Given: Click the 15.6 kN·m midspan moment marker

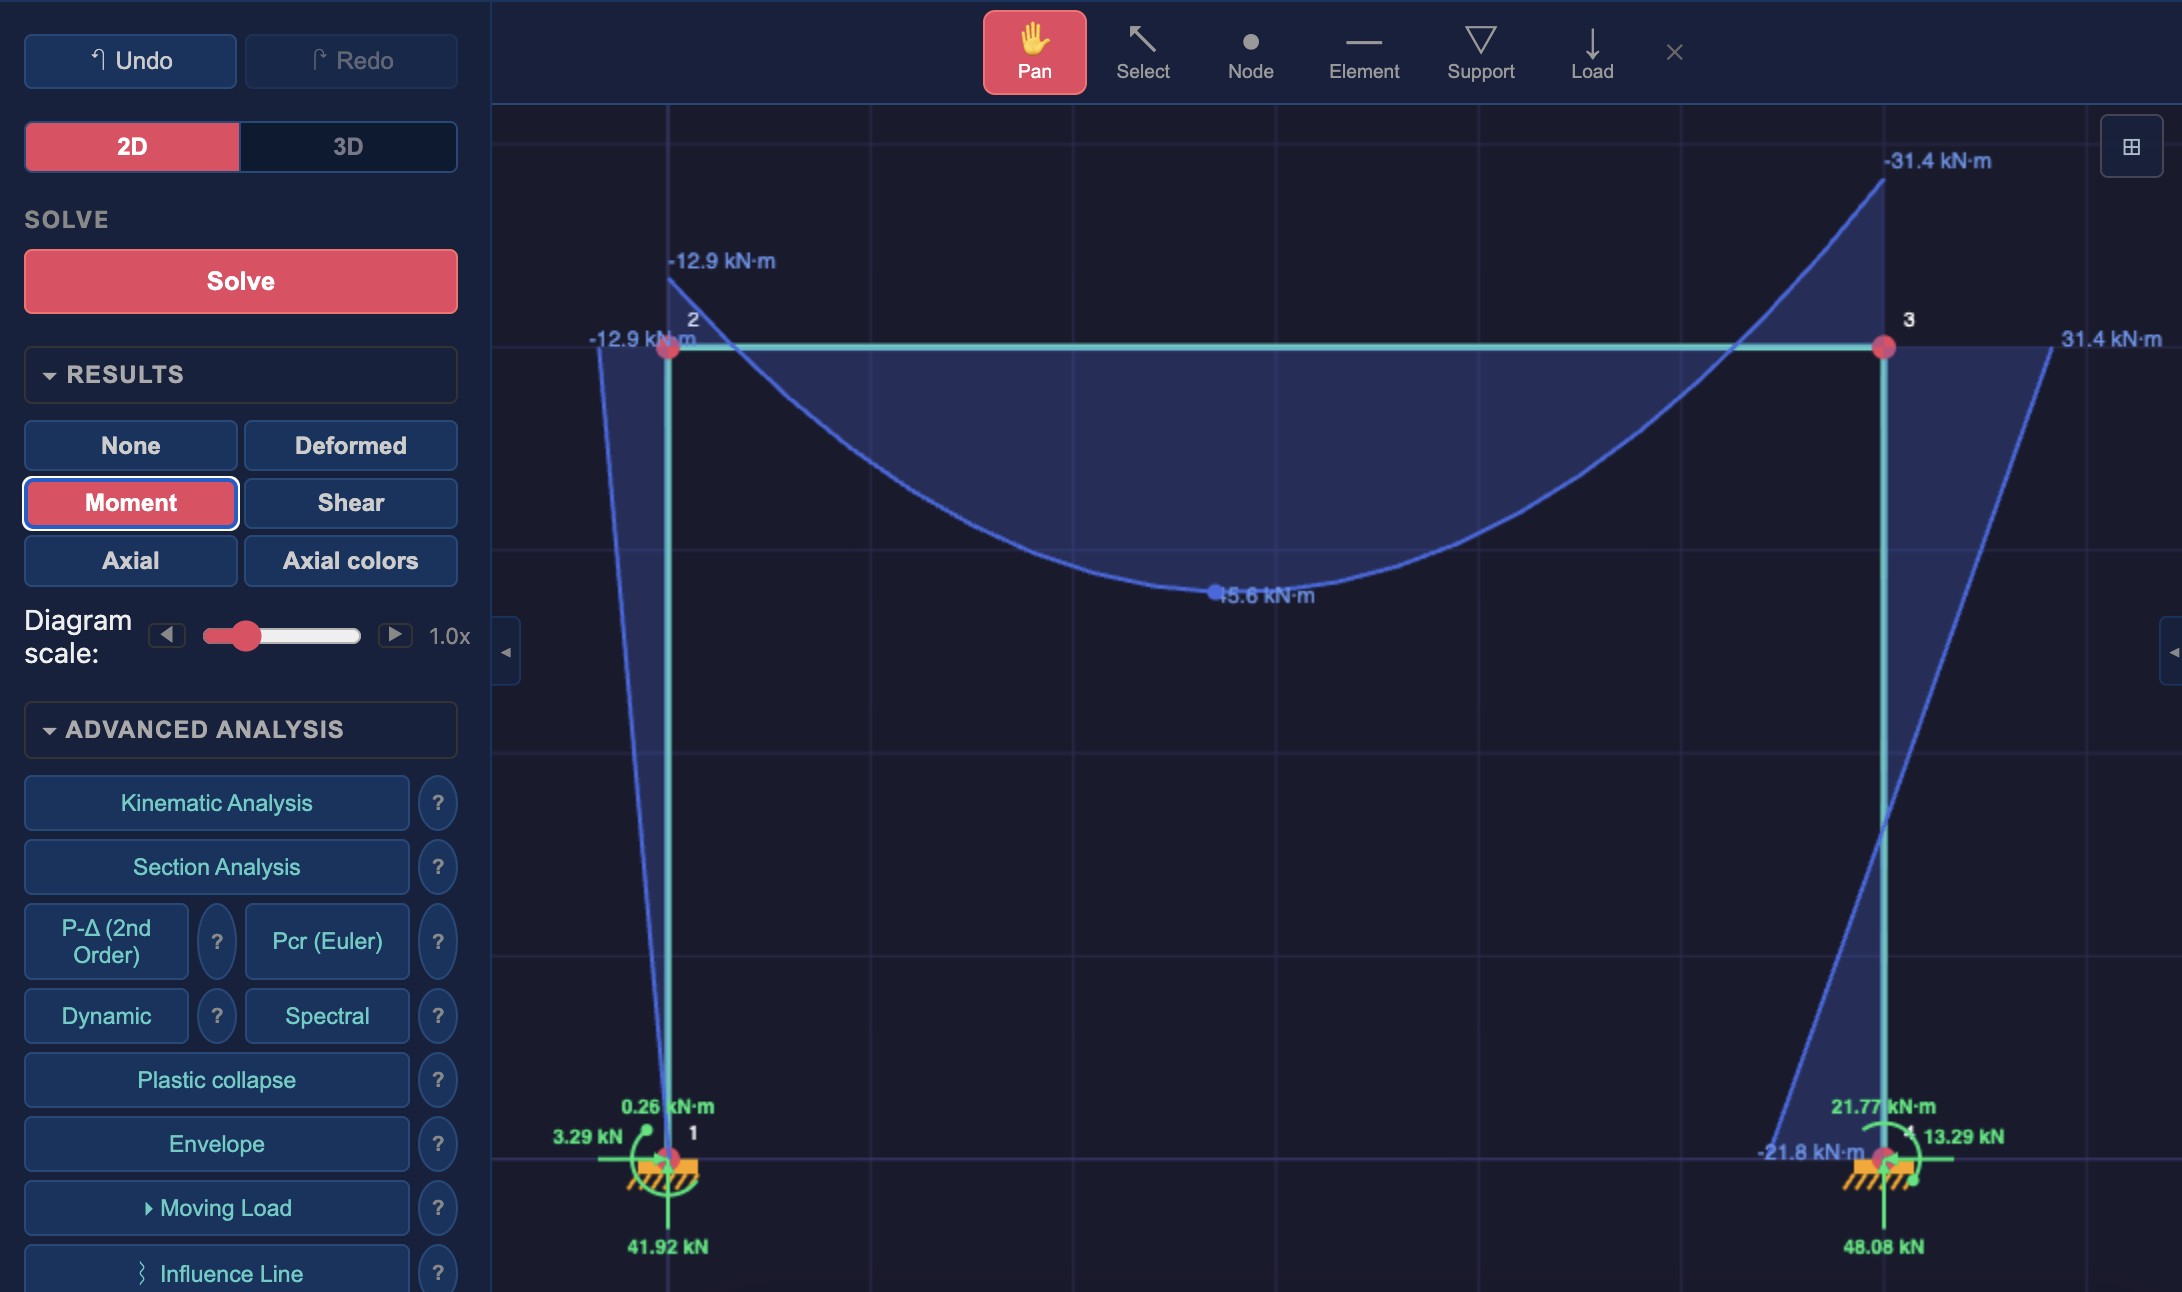Looking at the screenshot, I should pos(1214,593).
